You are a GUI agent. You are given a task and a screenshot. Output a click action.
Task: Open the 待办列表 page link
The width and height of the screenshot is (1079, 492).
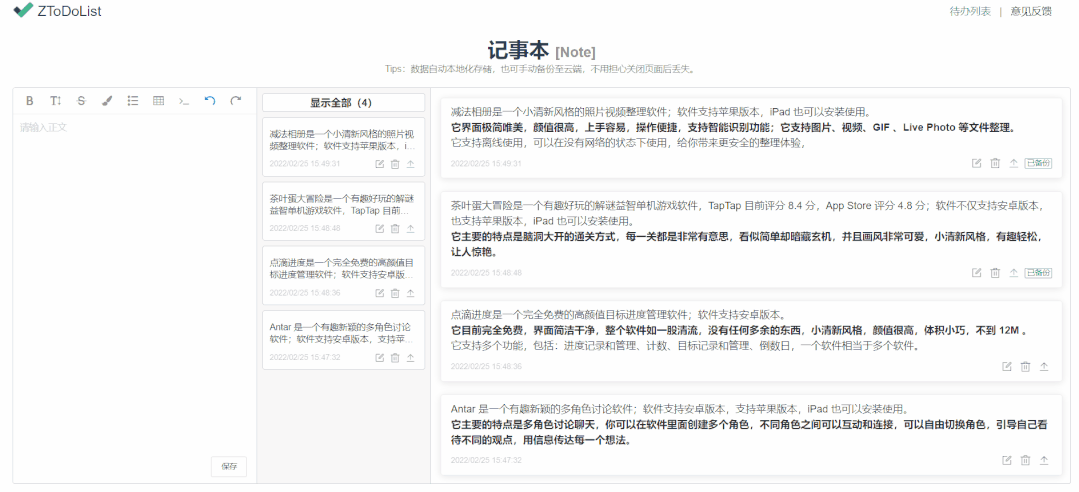click(970, 11)
